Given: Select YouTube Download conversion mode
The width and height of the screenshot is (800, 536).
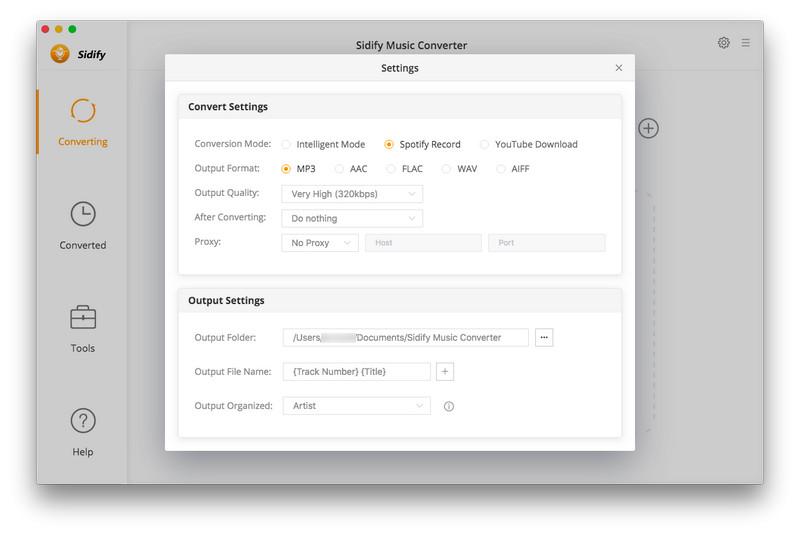Looking at the screenshot, I should pos(529,144).
